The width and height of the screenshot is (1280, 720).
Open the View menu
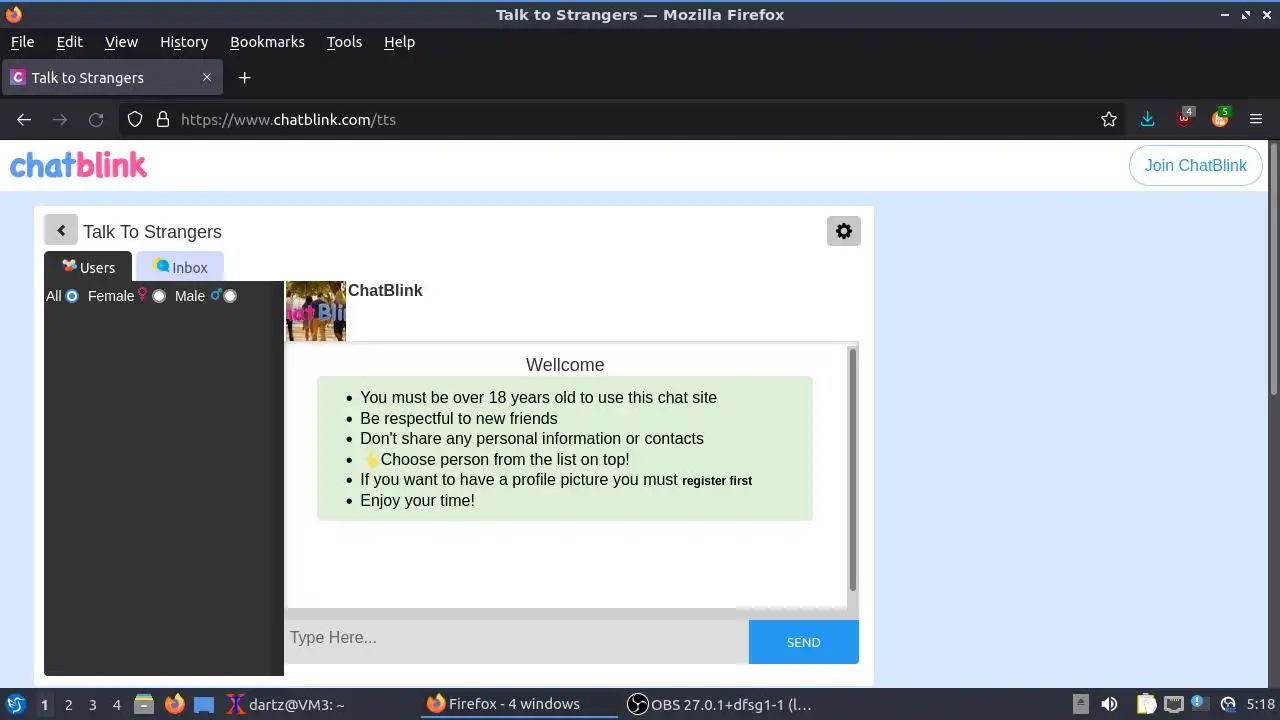121,42
